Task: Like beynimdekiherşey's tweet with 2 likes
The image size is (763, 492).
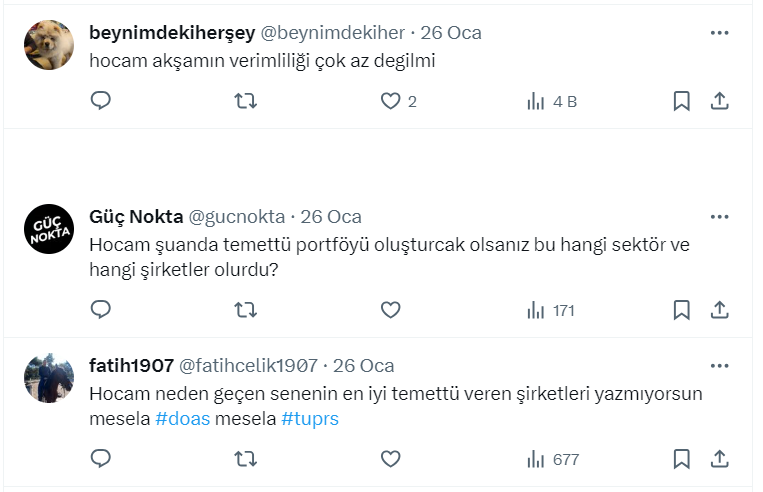Action: pos(390,101)
